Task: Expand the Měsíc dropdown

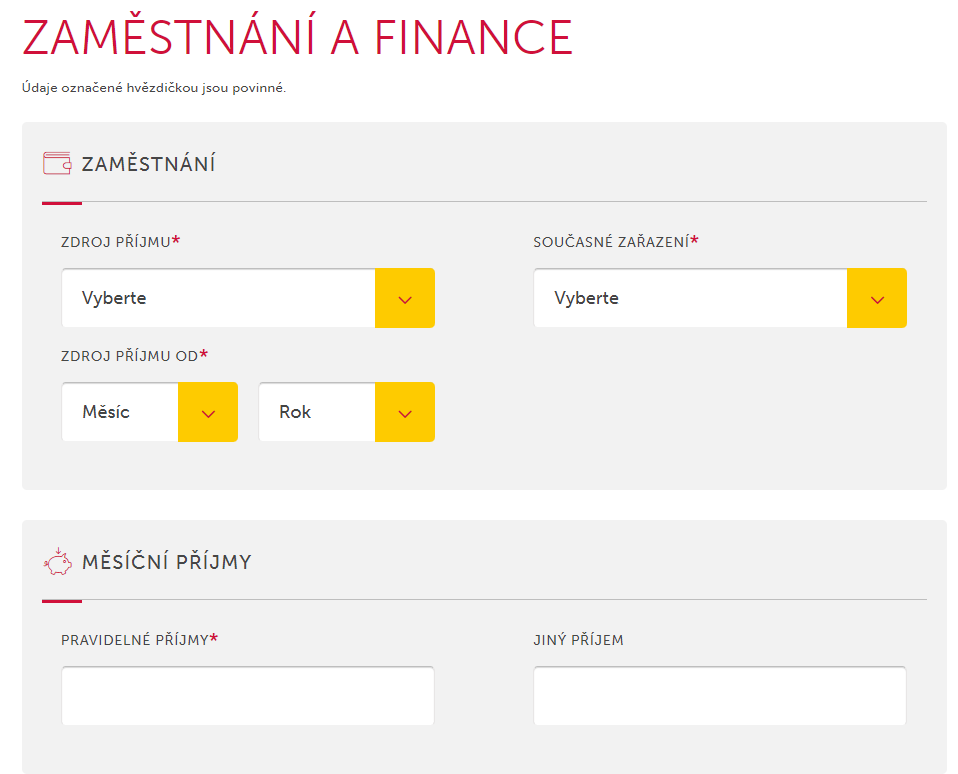Action: 120,411
